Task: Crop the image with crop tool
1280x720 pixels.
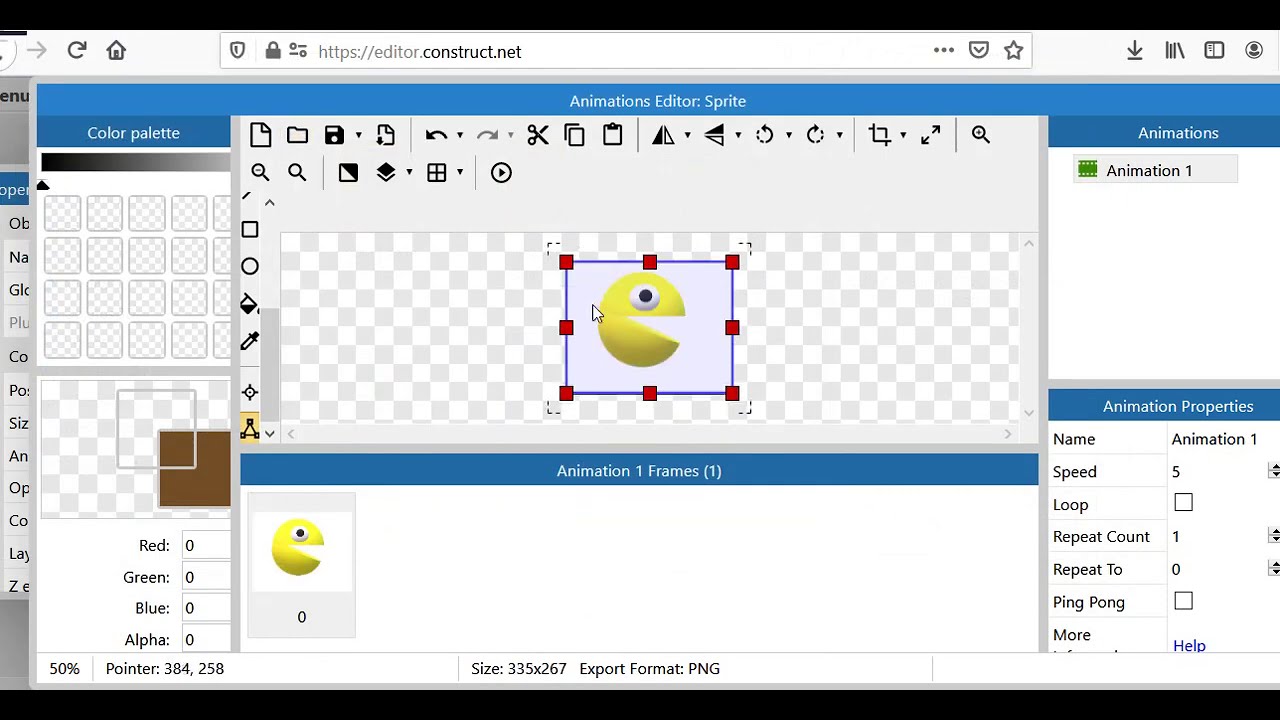Action: 880,135
